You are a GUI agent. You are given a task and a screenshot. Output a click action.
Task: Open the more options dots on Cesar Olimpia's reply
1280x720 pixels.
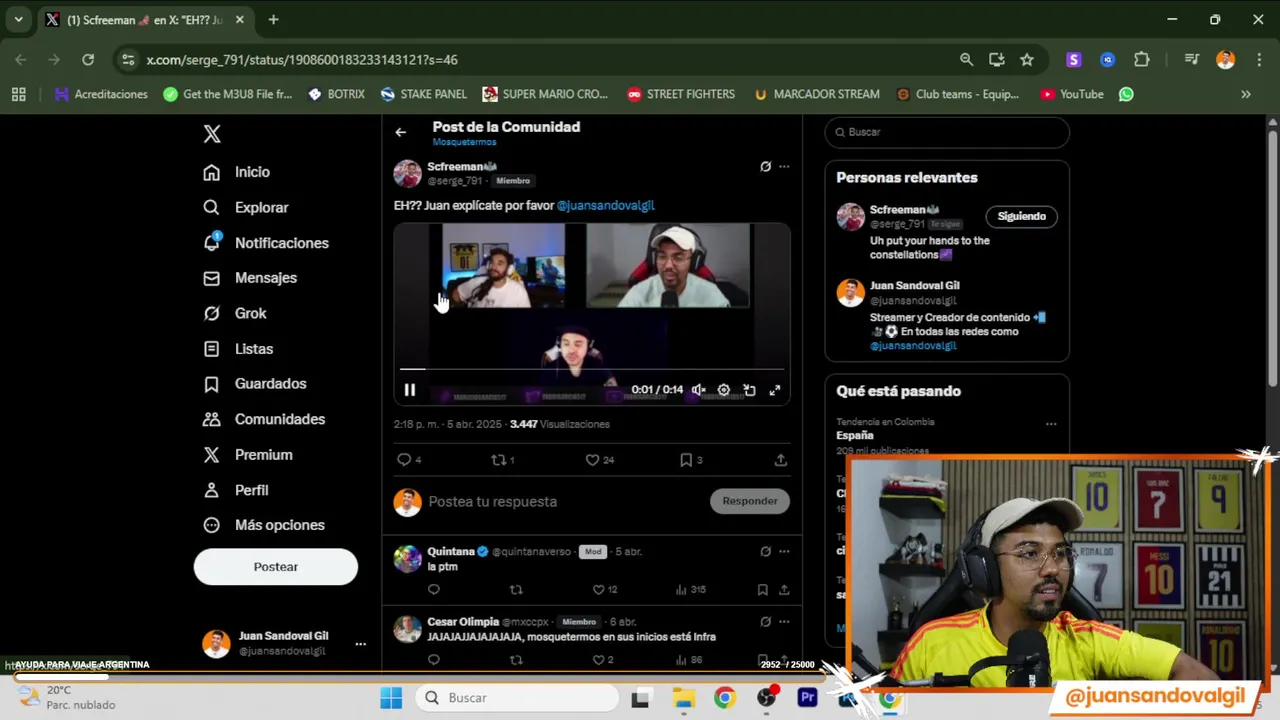(784, 621)
